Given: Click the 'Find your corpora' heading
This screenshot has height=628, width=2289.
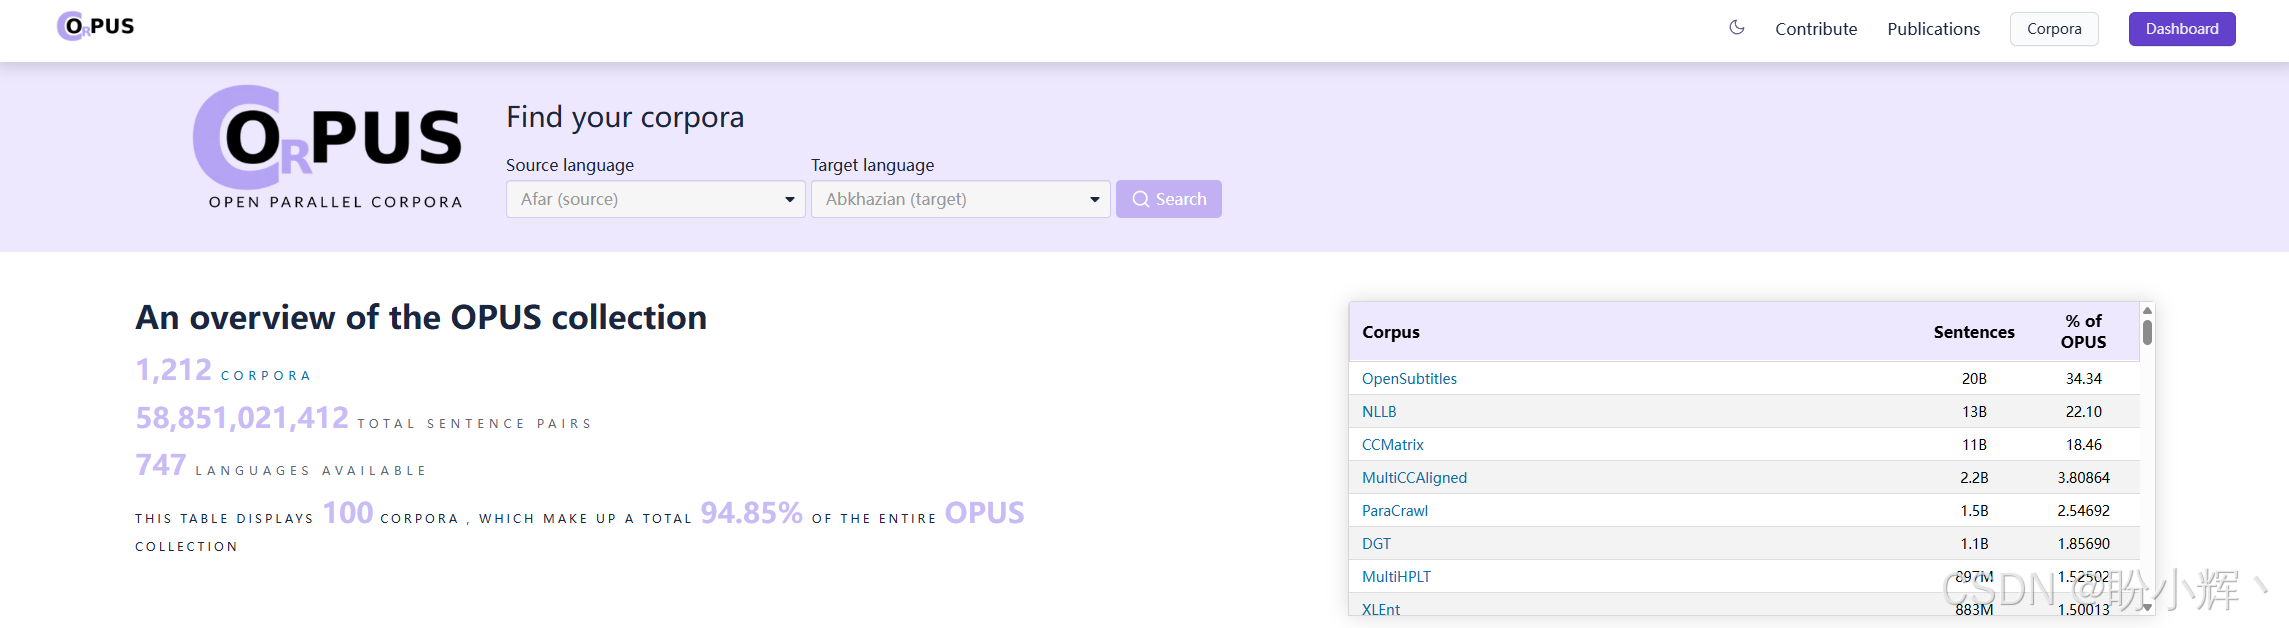Looking at the screenshot, I should pos(625,117).
